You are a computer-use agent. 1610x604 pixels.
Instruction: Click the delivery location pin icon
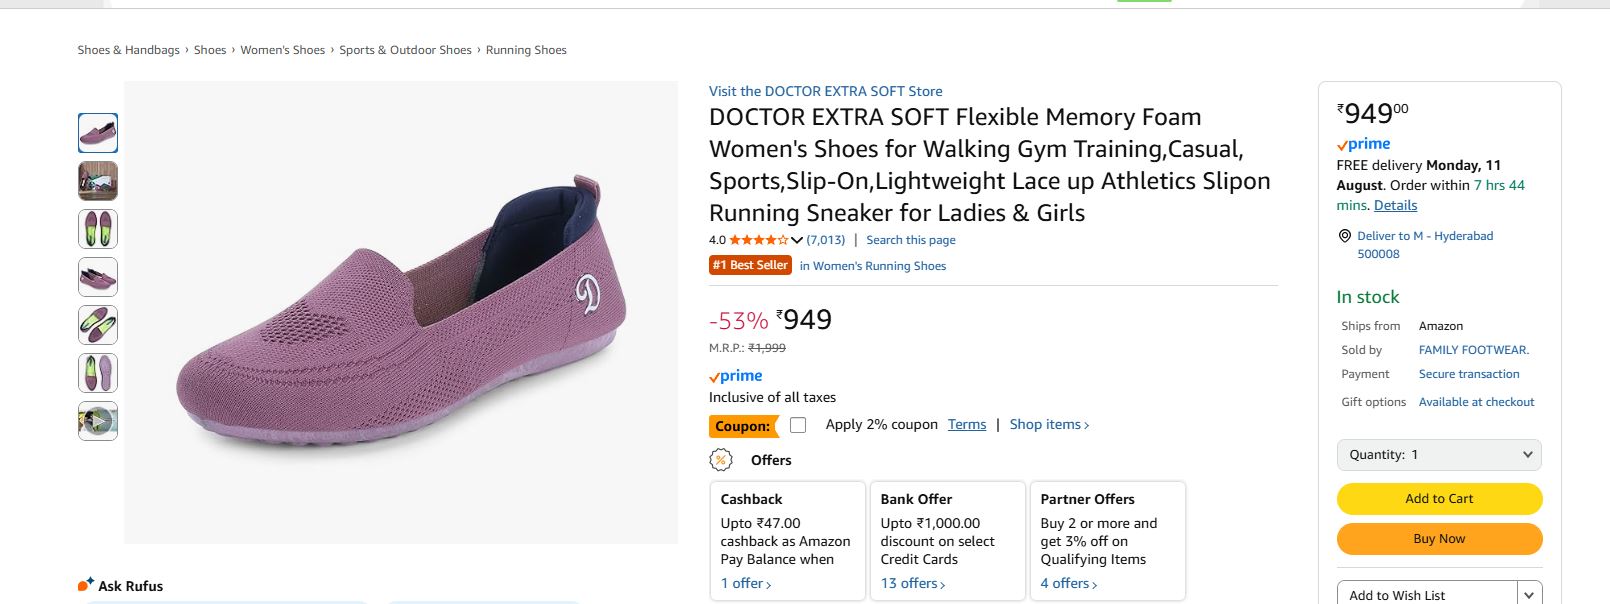[x=1343, y=235]
